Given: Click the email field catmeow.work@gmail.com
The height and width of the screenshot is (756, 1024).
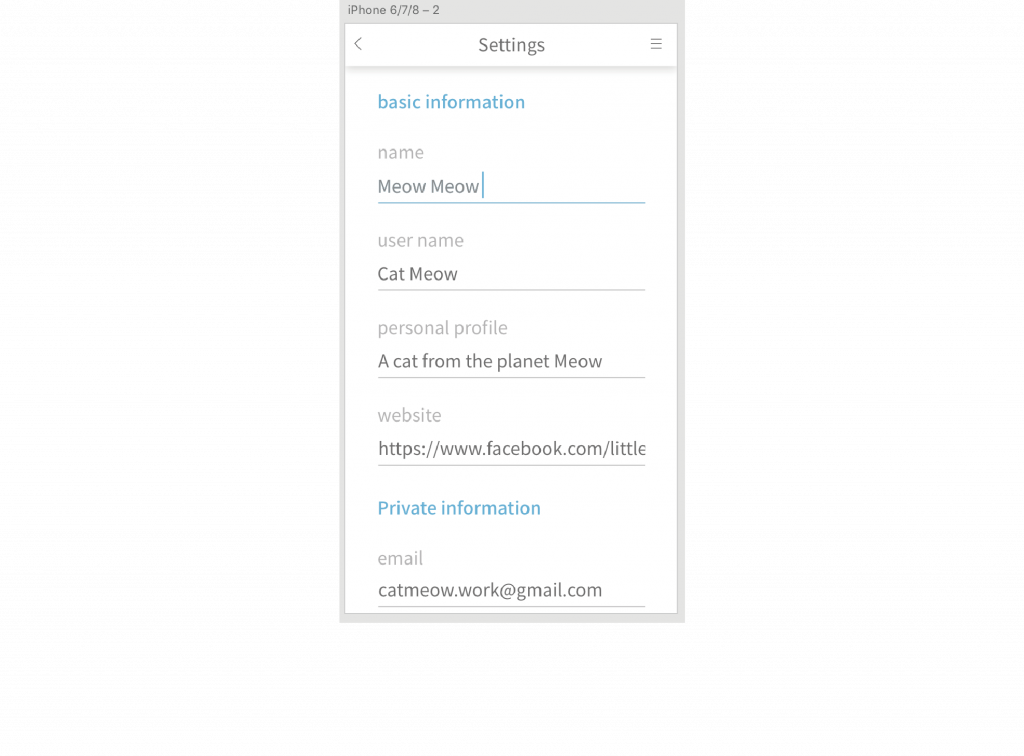Looking at the screenshot, I should (511, 591).
